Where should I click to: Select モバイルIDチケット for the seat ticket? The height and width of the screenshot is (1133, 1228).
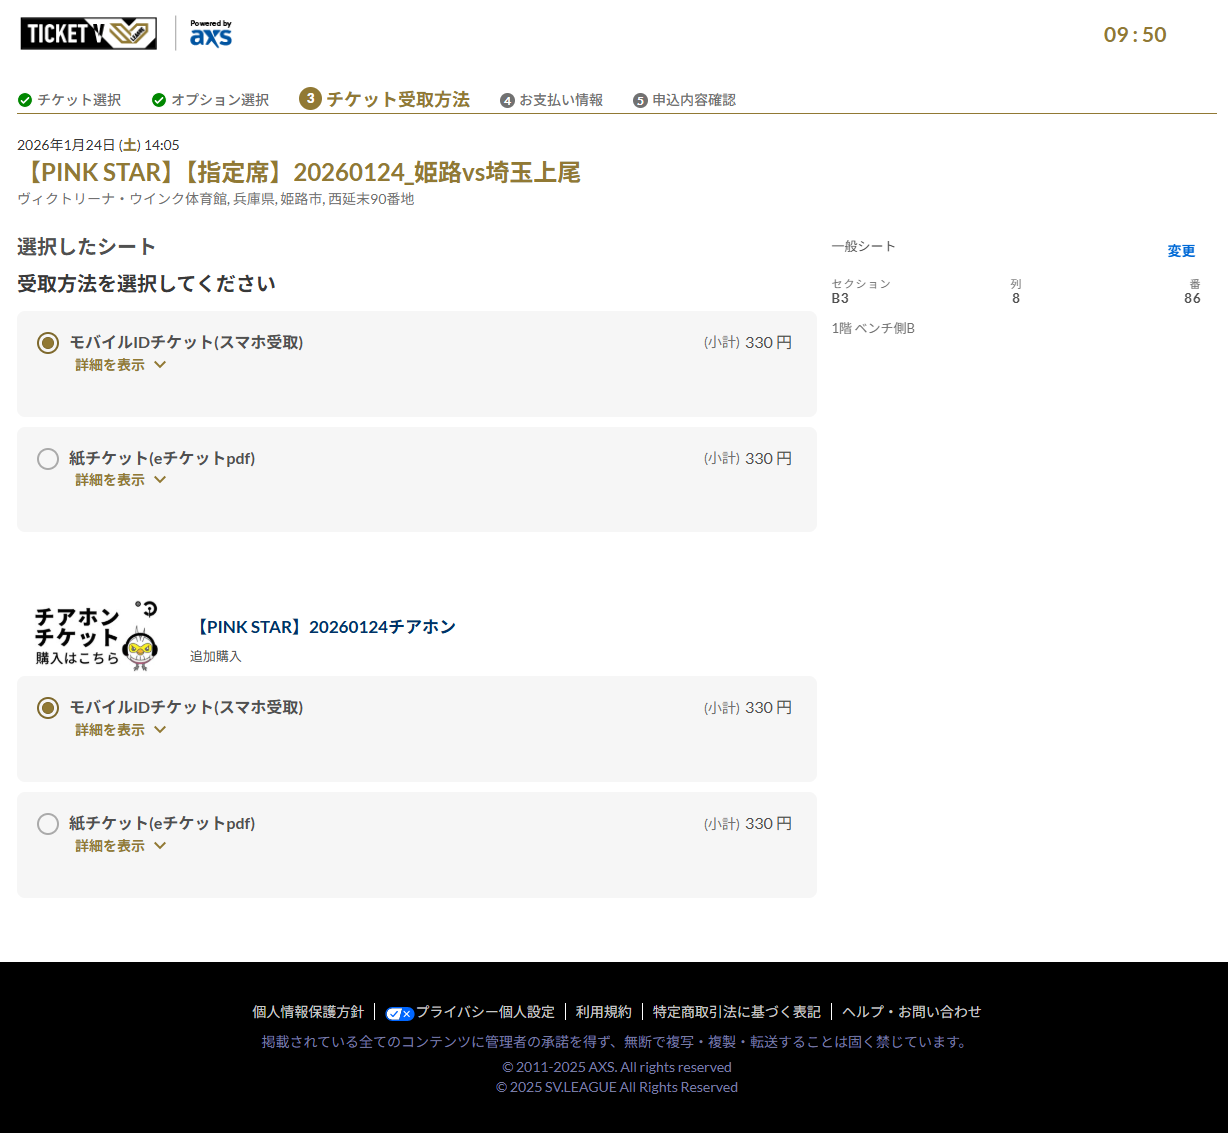[48, 343]
